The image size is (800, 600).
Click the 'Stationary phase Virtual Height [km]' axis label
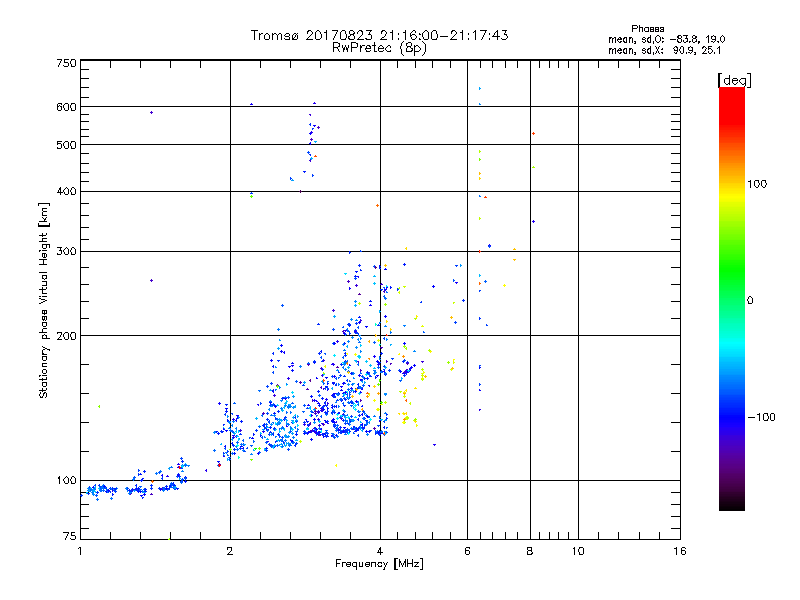[x=44, y=301]
